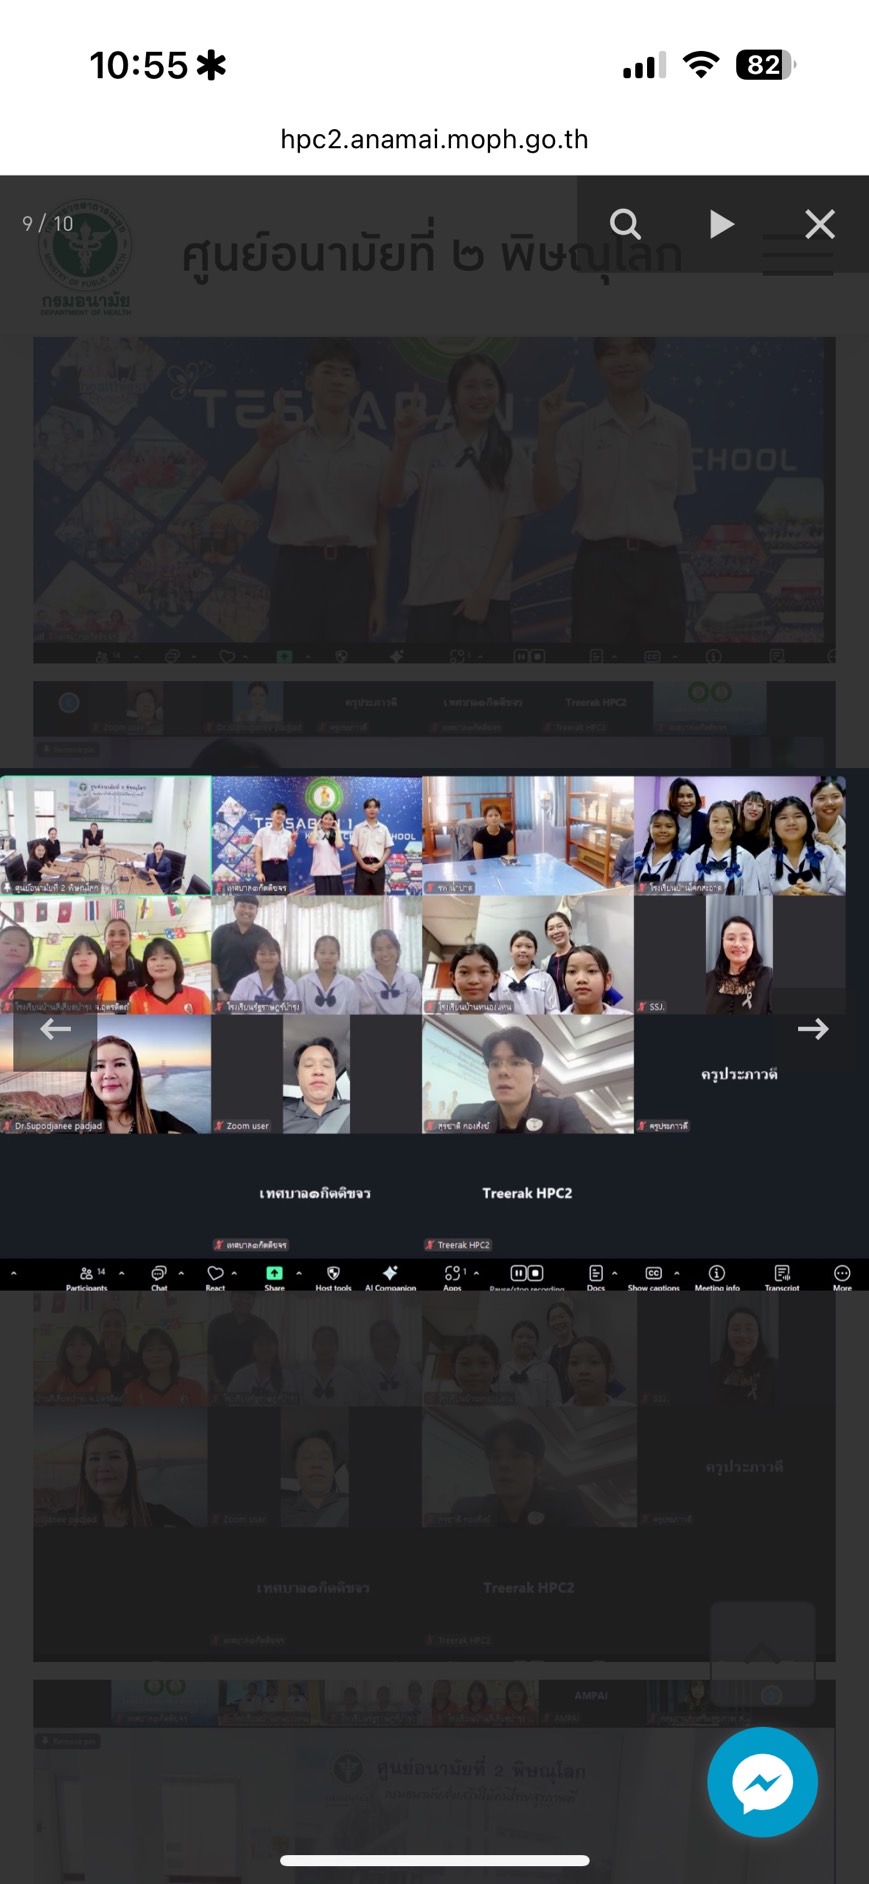Expand the caret next to React
The image size is (869, 1884).
(234, 1273)
